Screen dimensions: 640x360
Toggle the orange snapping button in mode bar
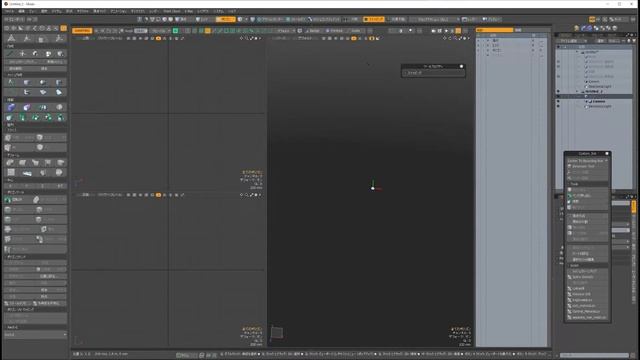pyautogui.click(x=373, y=19)
